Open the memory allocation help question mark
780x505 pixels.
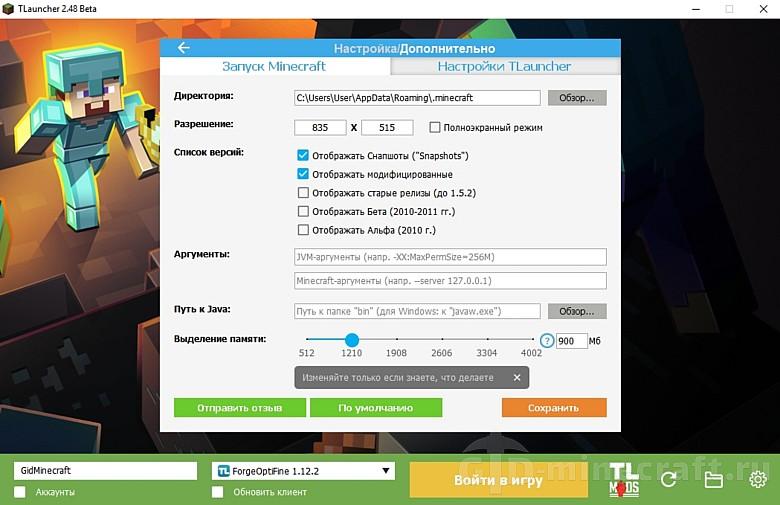pyautogui.click(x=547, y=341)
